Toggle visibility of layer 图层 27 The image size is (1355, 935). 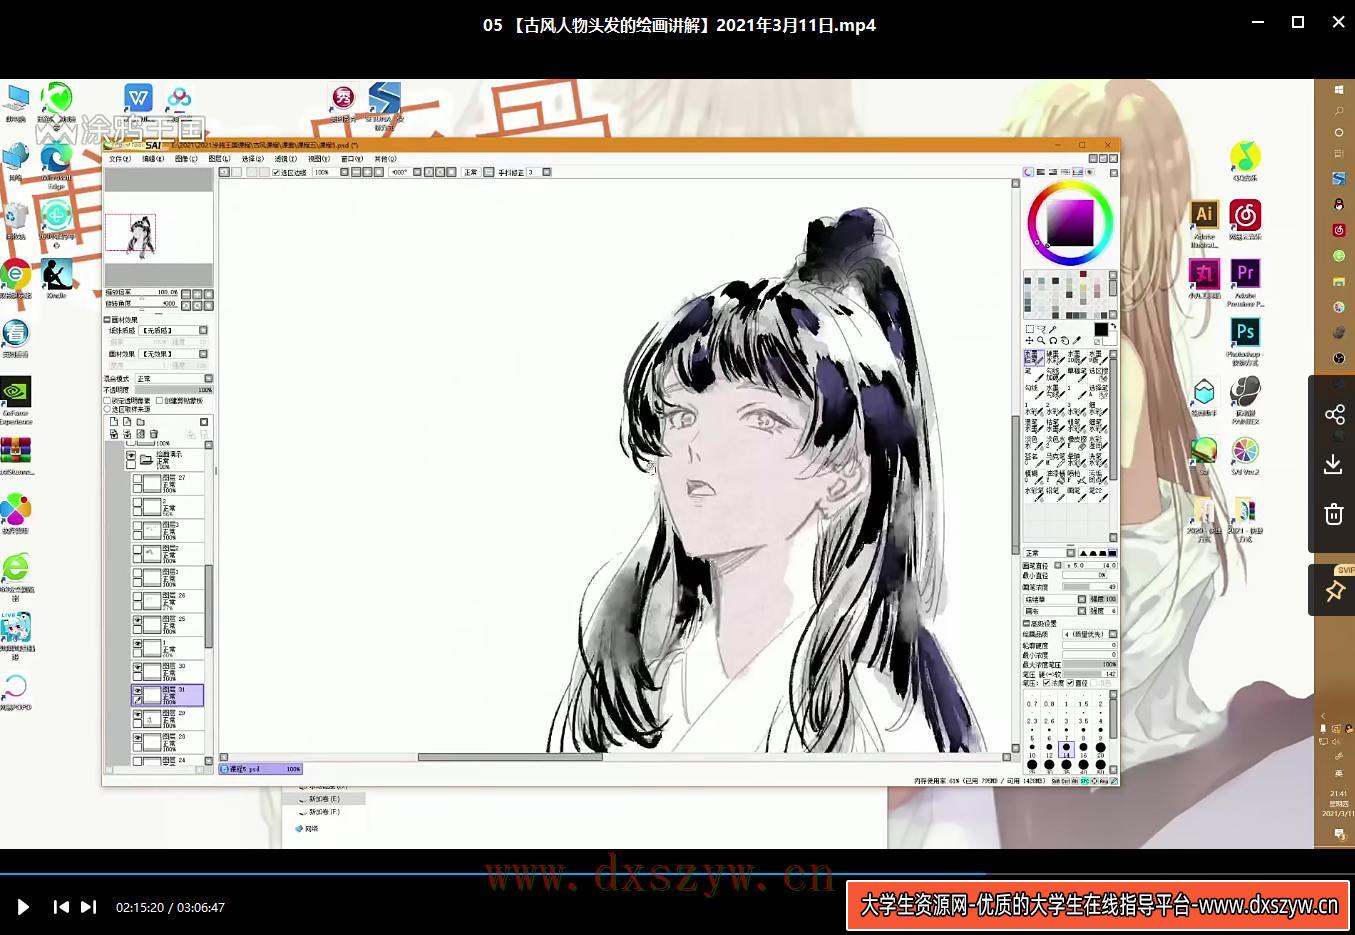pos(137,478)
